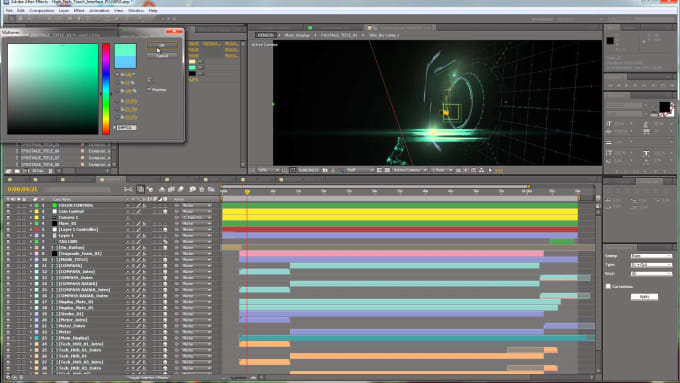This screenshot has width=680, height=383.
Task: Click the Character panel black fill swatch
Action: pyautogui.click(x=664, y=107)
